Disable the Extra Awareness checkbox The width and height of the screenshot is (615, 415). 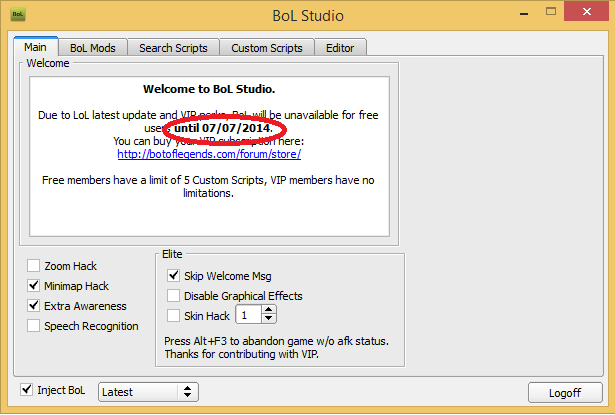pyautogui.click(x=34, y=305)
